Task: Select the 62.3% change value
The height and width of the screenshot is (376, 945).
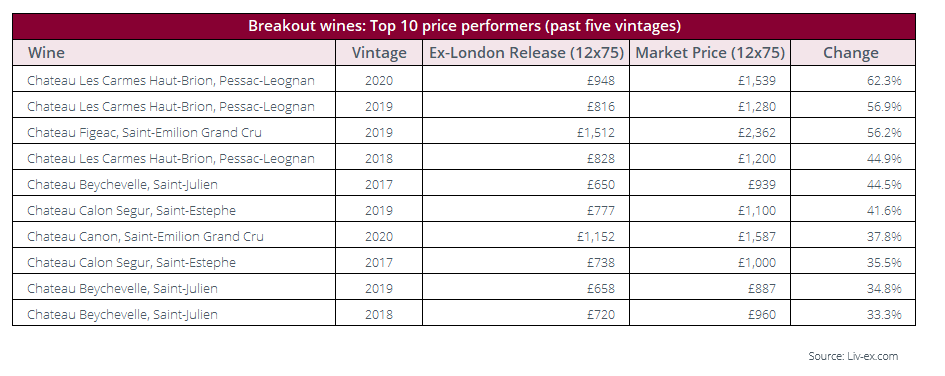Action: (x=884, y=81)
